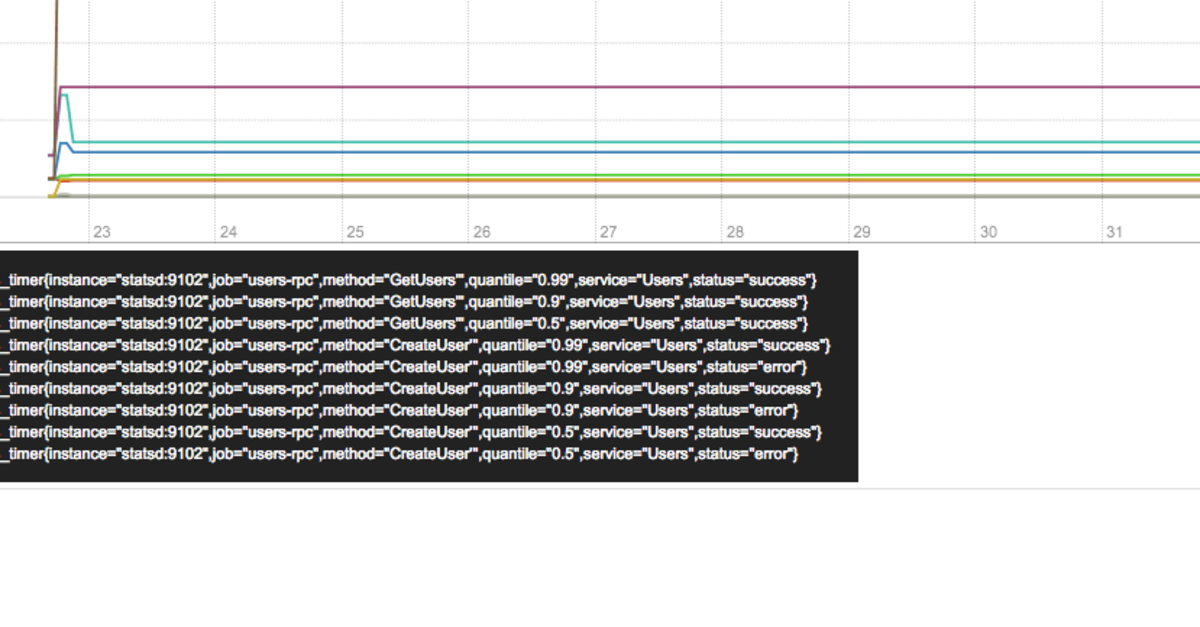
Task: Click x-axis tick label 24
Action: coord(228,232)
